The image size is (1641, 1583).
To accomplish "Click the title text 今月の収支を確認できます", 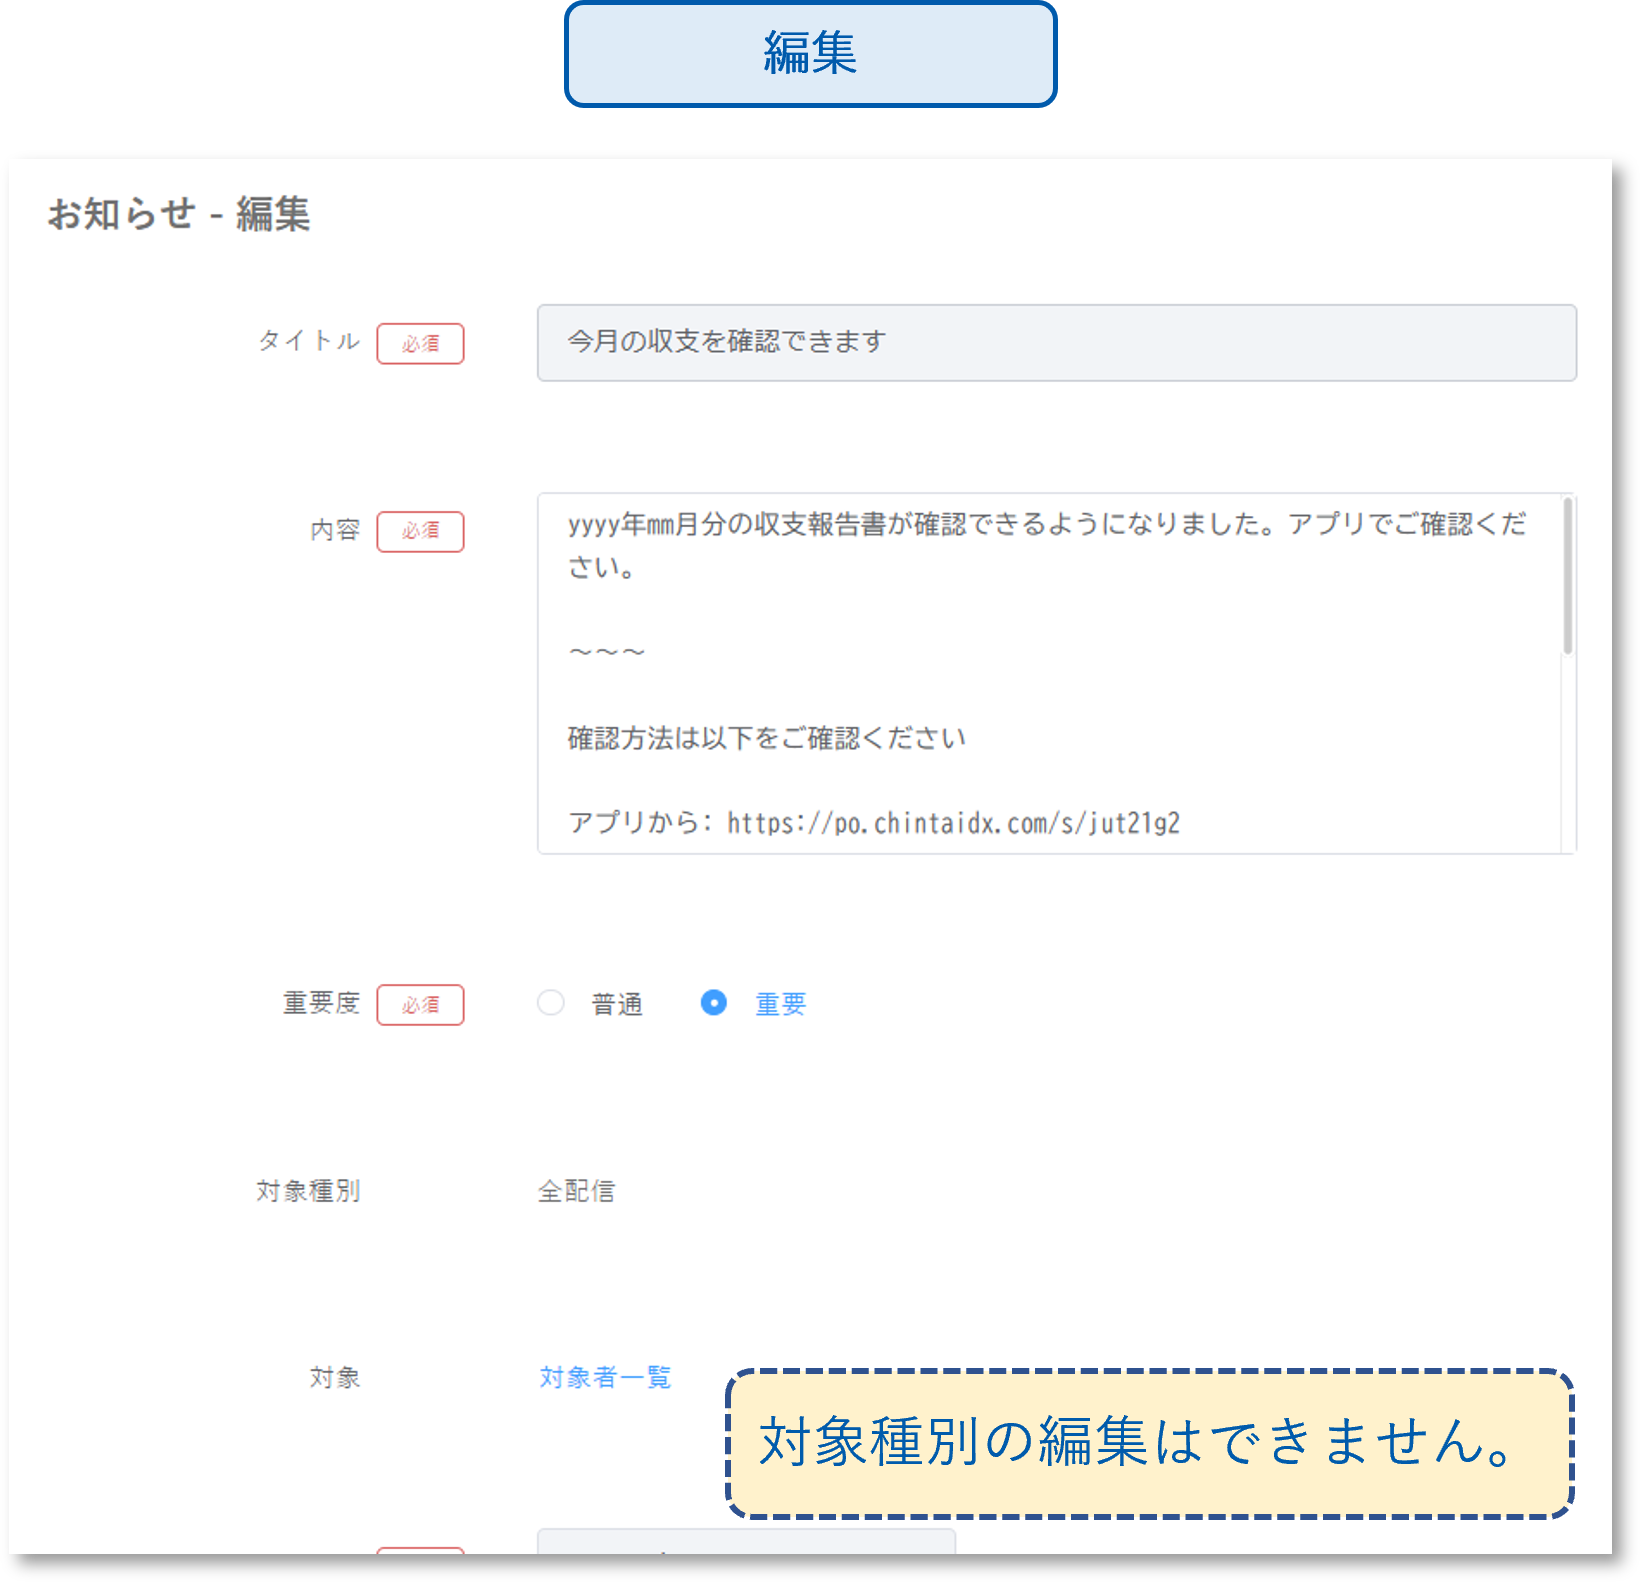I will click(725, 343).
